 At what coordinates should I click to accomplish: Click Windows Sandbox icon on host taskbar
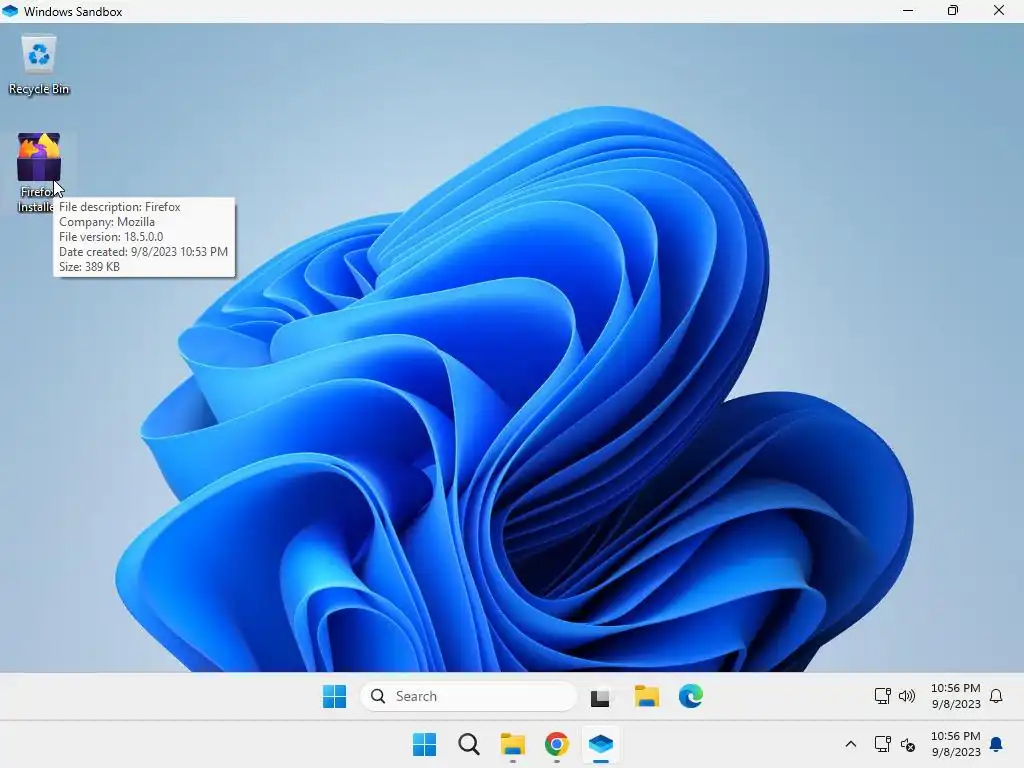pos(601,744)
